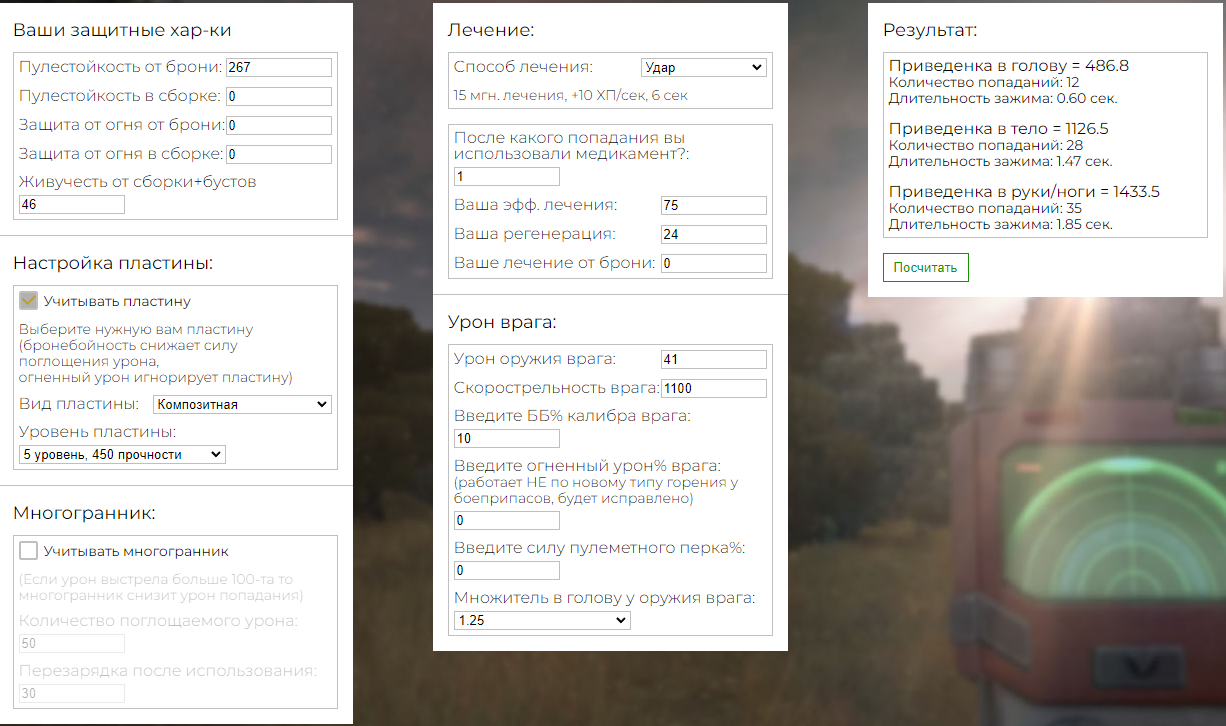This screenshot has width=1226, height=726.
Task: Click 'Приведенка в руки/ноги = 1433.5' text
Action: point(1024,192)
